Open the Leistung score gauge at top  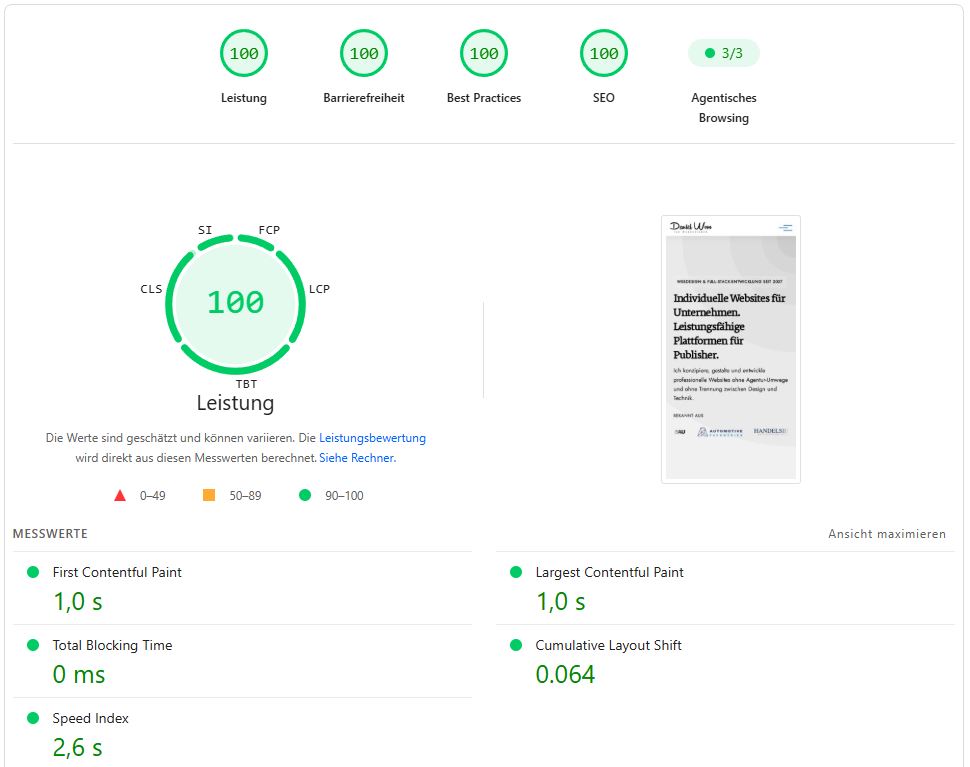pyautogui.click(x=244, y=53)
